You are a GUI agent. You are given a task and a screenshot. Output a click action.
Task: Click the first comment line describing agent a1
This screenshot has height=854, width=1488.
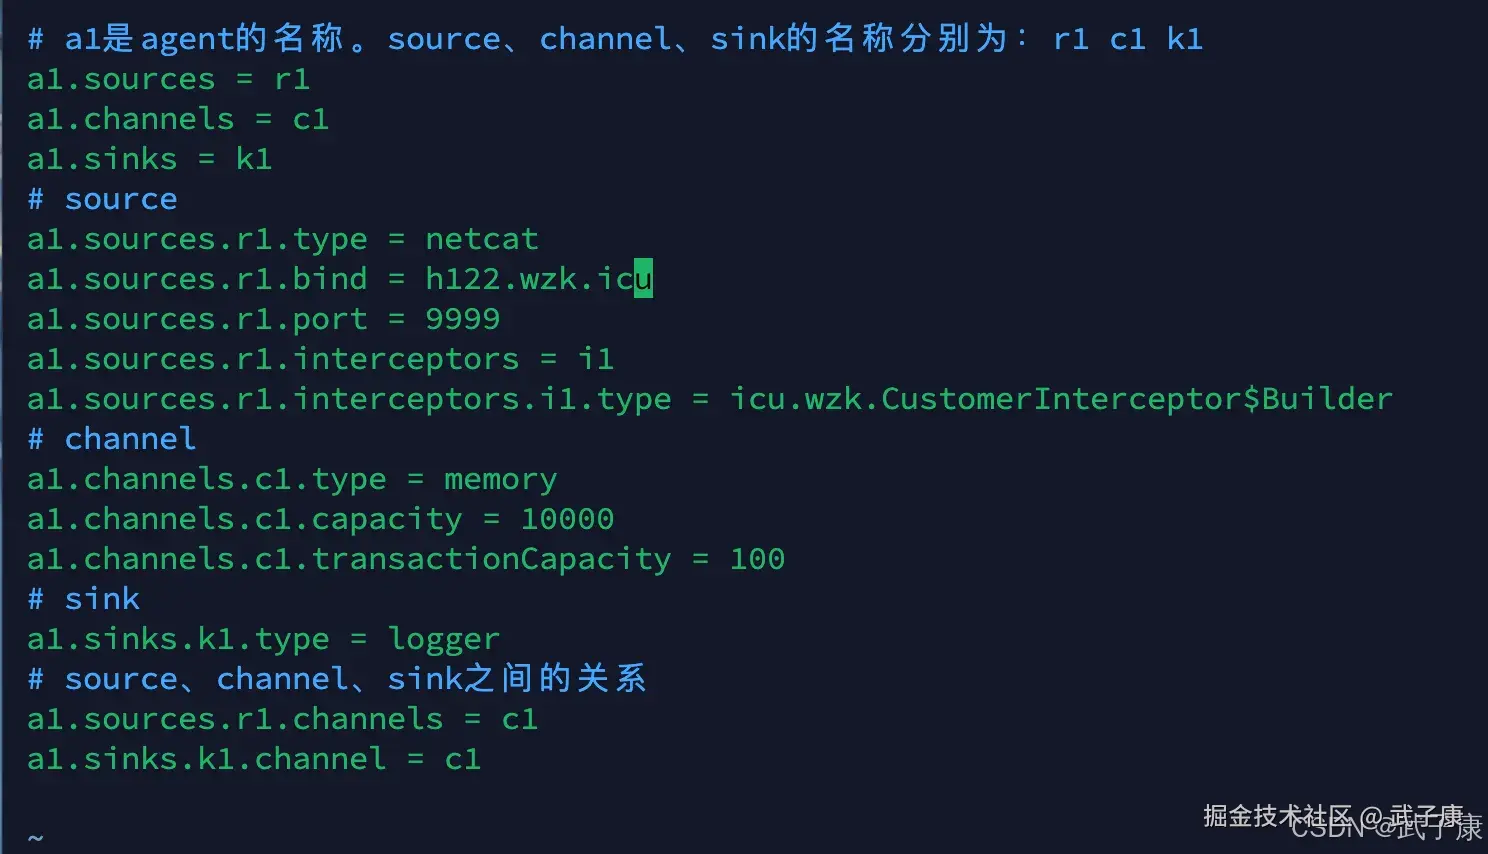614,39
